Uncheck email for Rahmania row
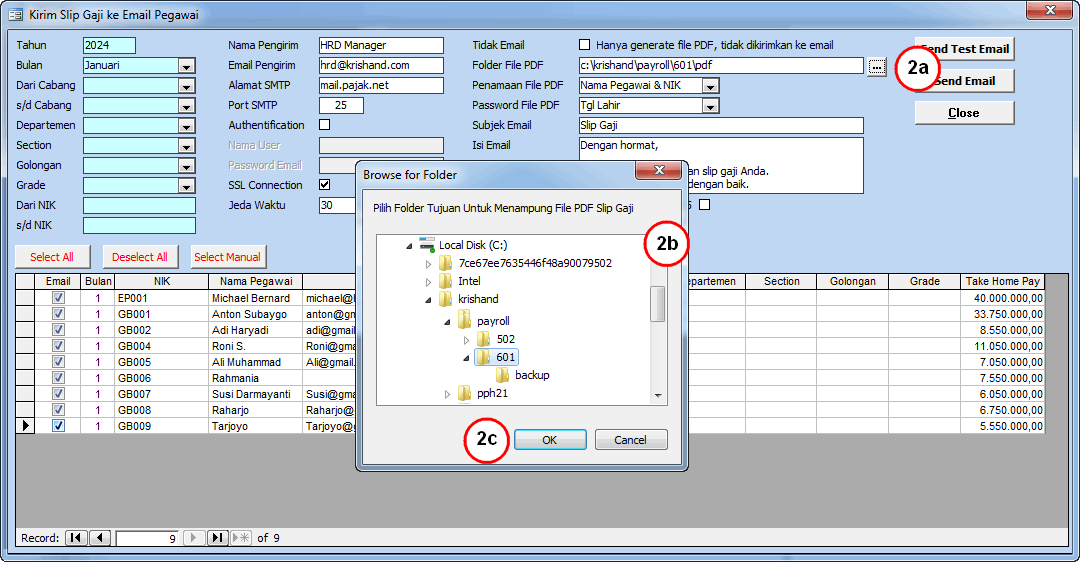The height and width of the screenshot is (562, 1080). pos(59,378)
